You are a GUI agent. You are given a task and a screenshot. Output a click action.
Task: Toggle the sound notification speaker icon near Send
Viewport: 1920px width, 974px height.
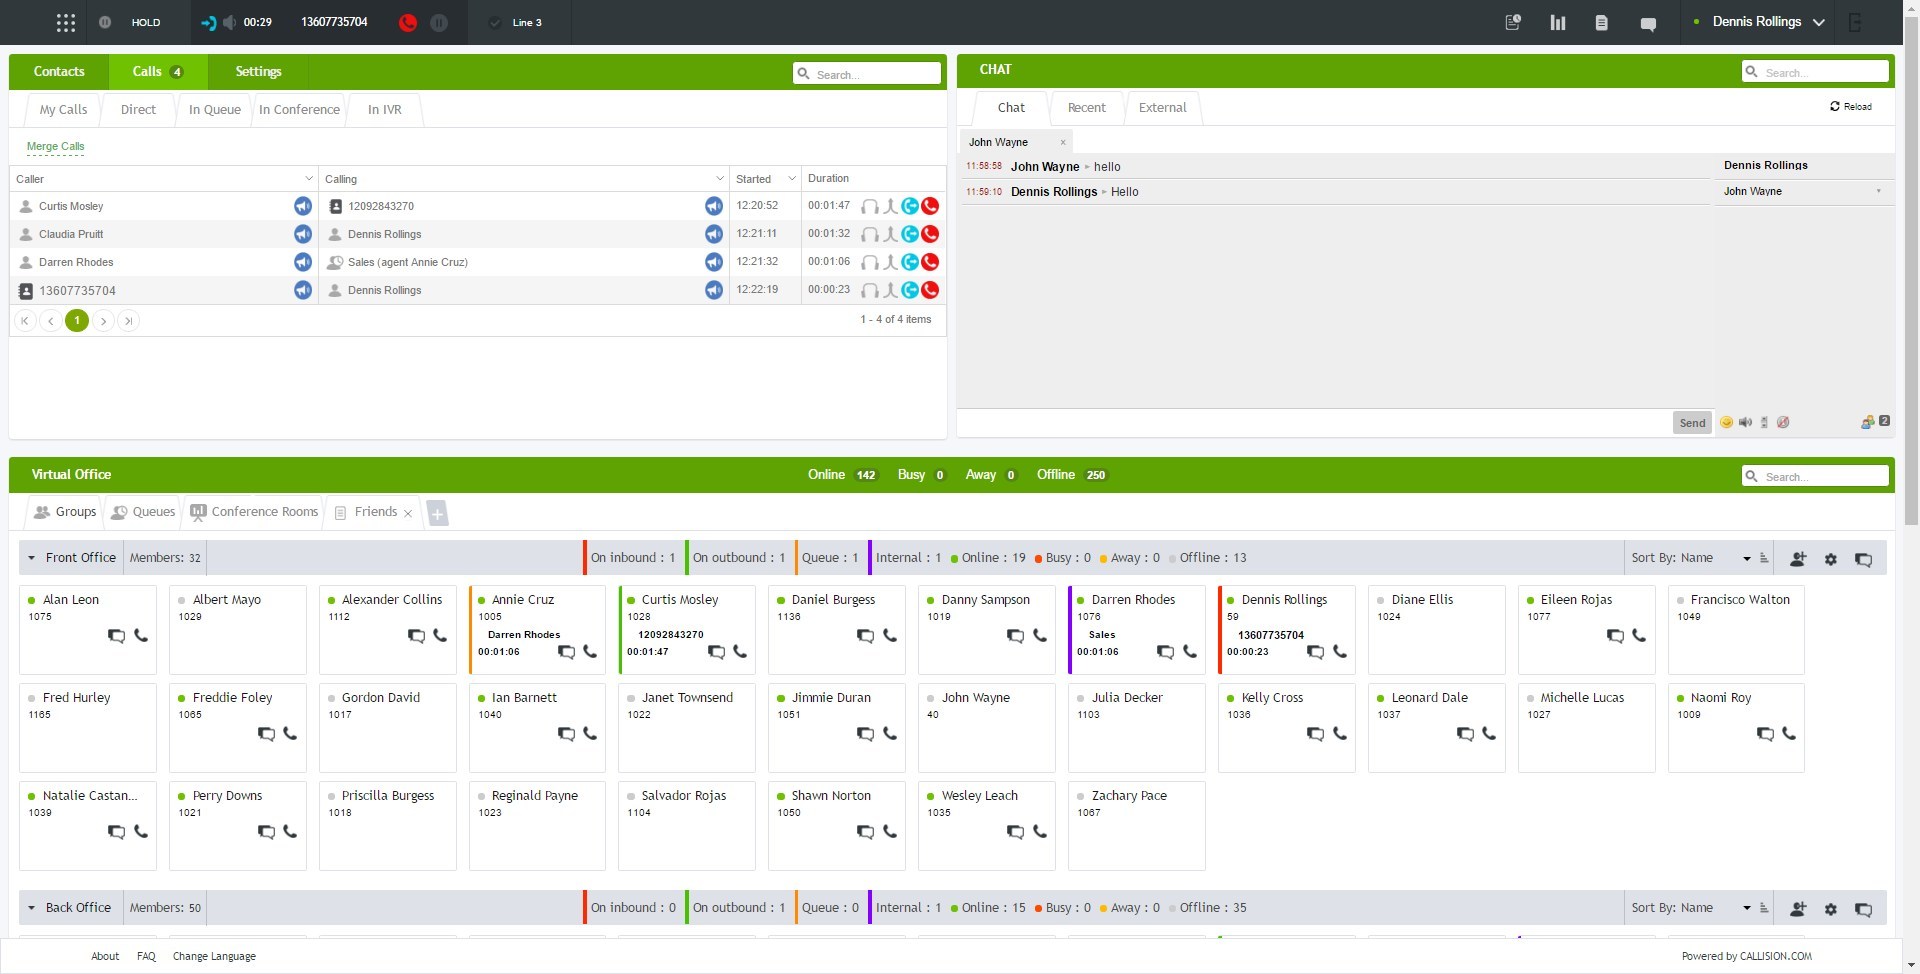1746,422
